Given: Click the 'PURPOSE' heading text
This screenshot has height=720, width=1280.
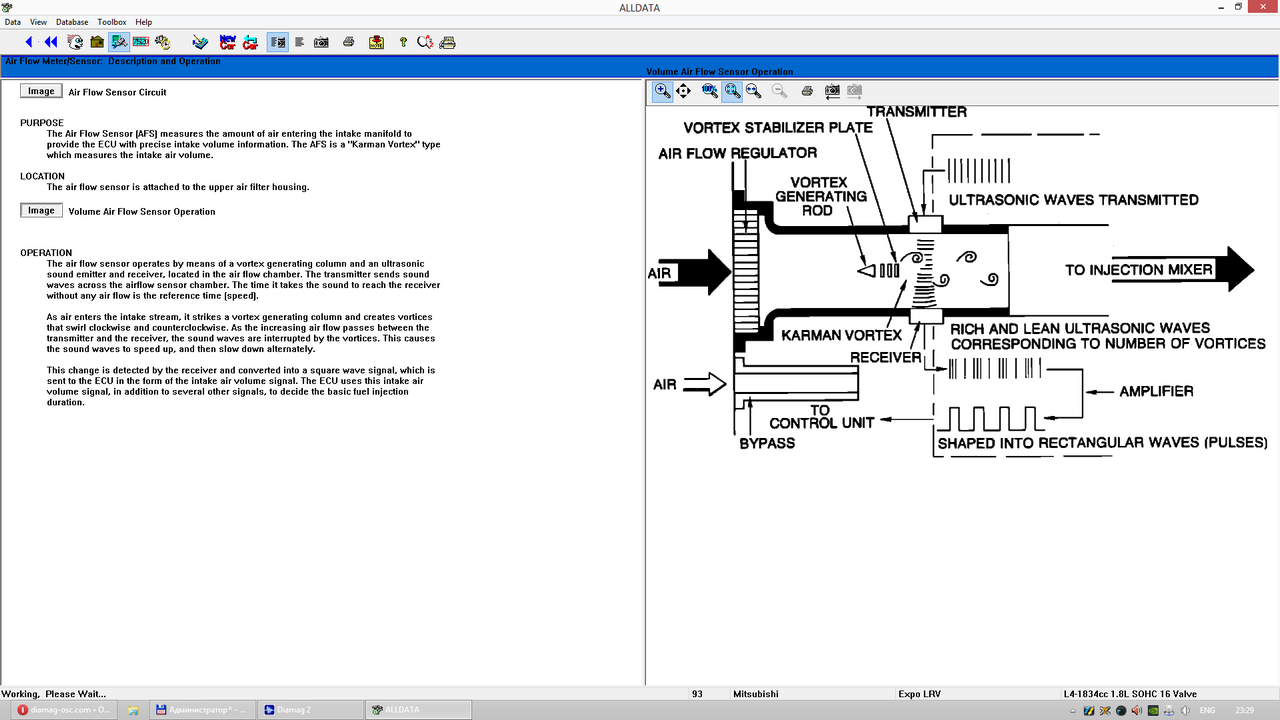Looking at the screenshot, I should [42, 123].
